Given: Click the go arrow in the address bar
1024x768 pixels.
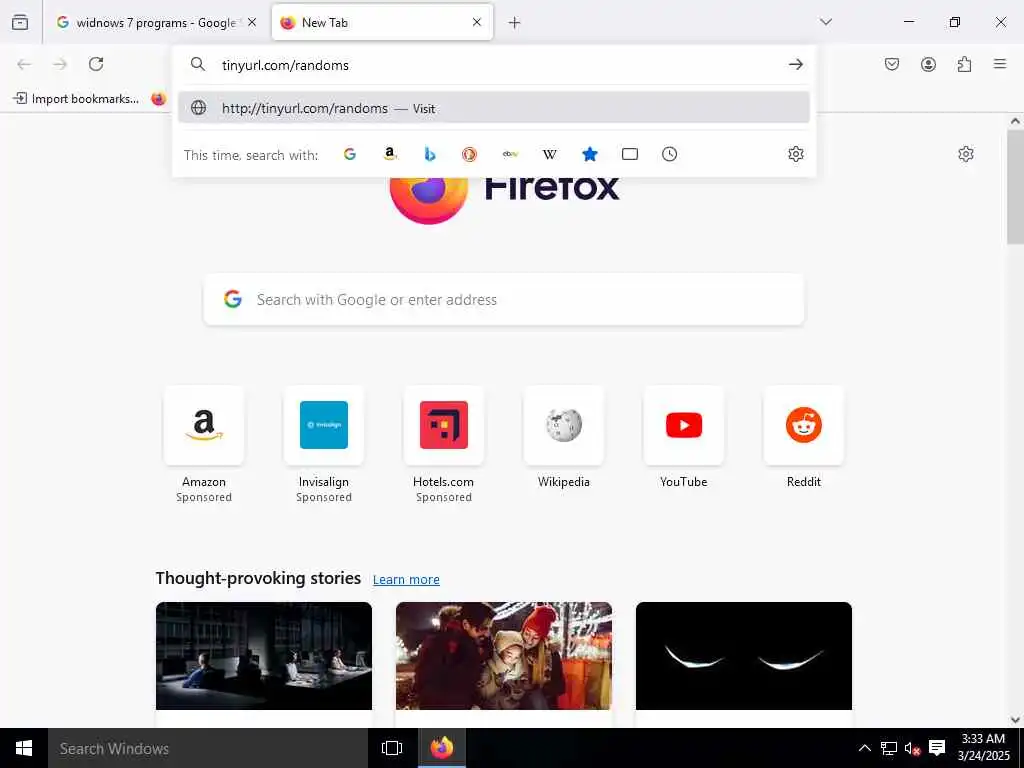Looking at the screenshot, I should point(795,64).
